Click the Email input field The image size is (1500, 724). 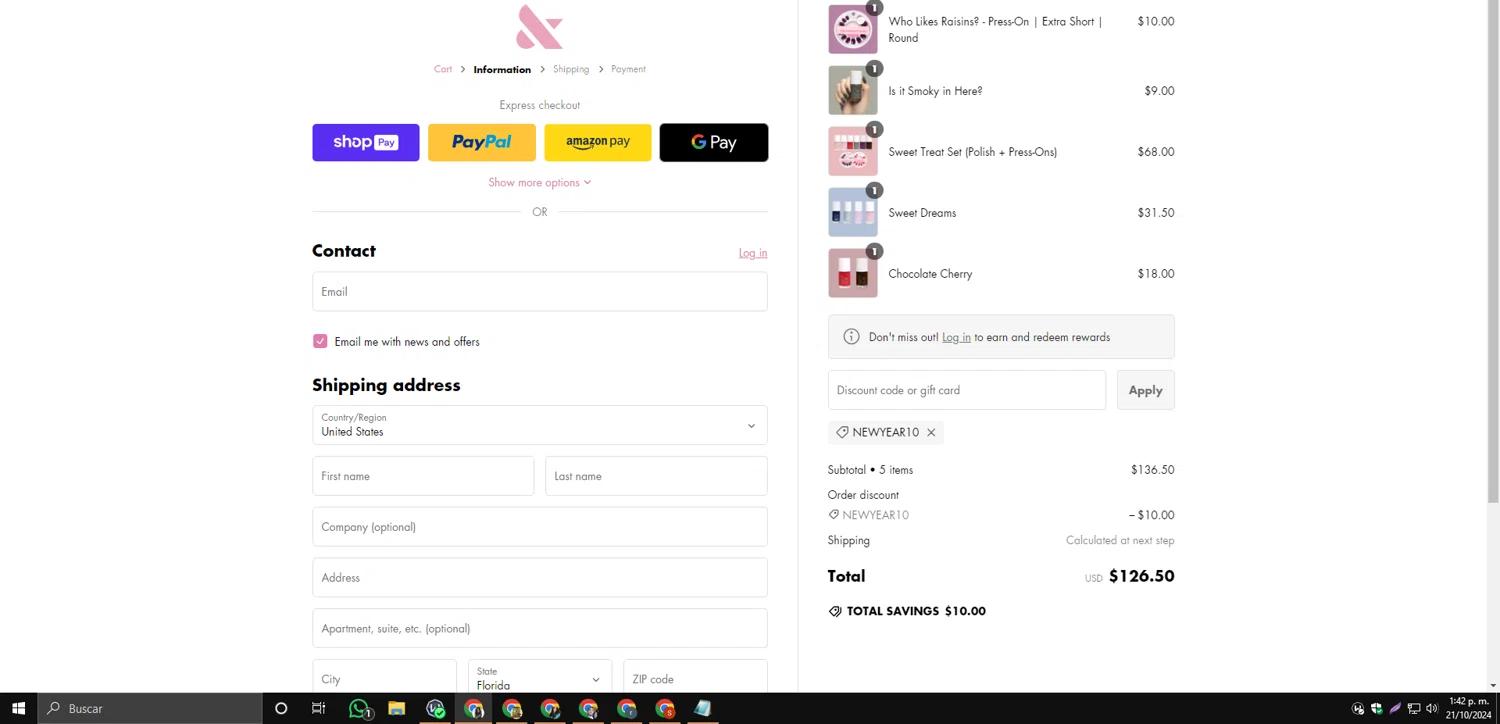pos(539,292)
